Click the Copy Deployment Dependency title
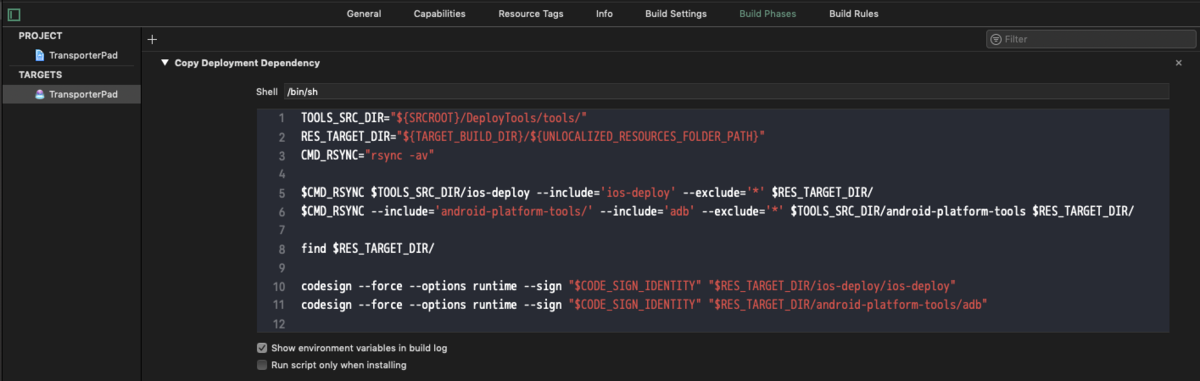 (247, 63)
